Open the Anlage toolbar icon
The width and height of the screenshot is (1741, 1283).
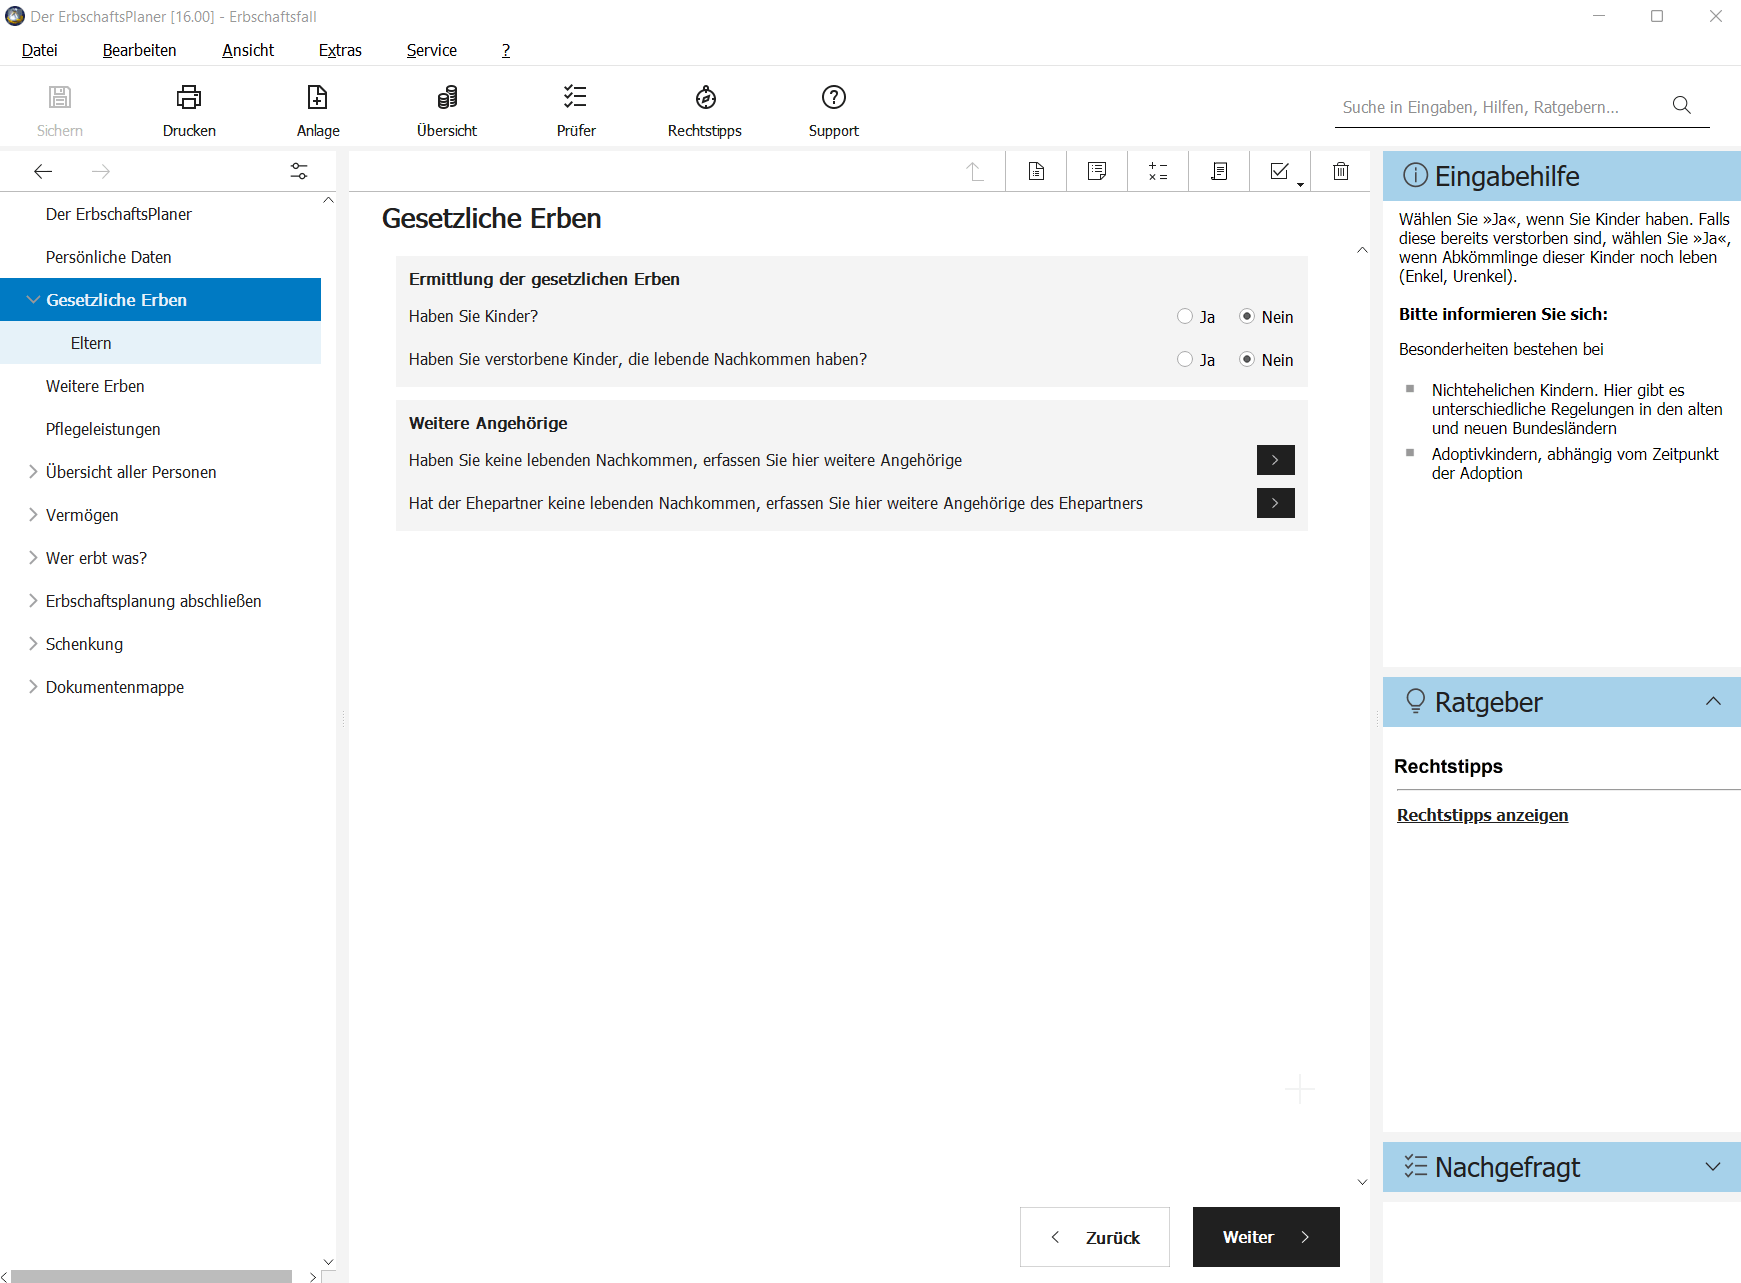317,98
